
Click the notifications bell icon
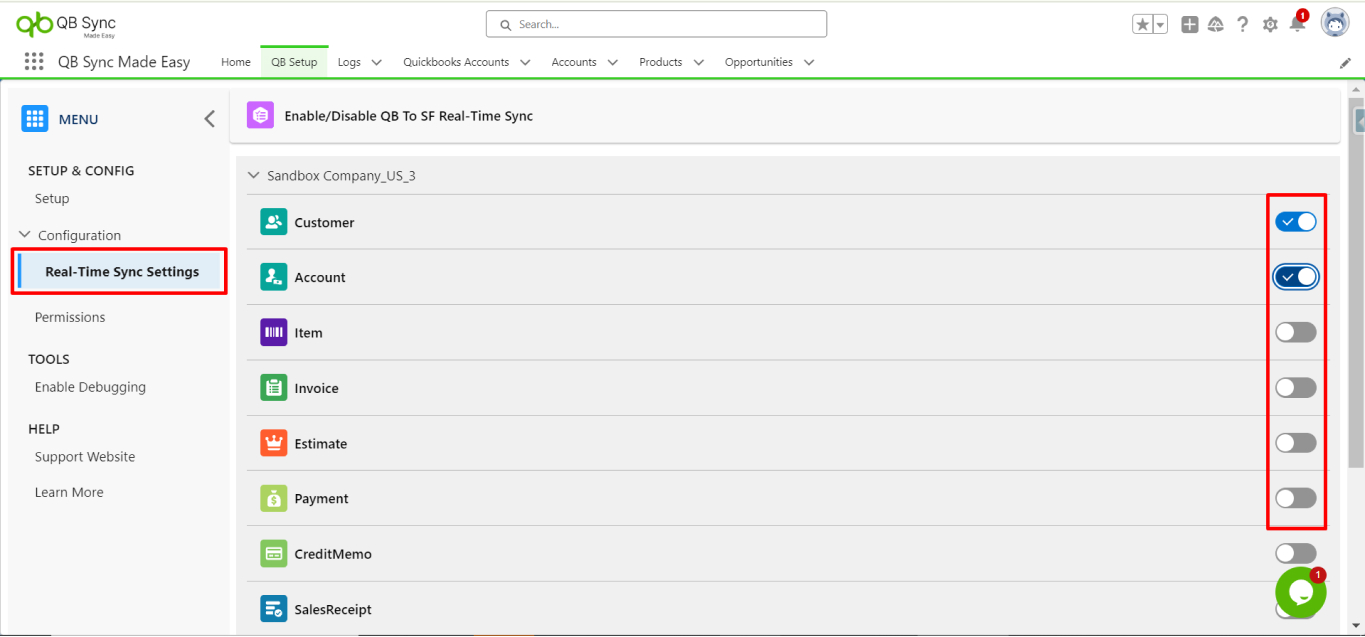coord(1297,25)
